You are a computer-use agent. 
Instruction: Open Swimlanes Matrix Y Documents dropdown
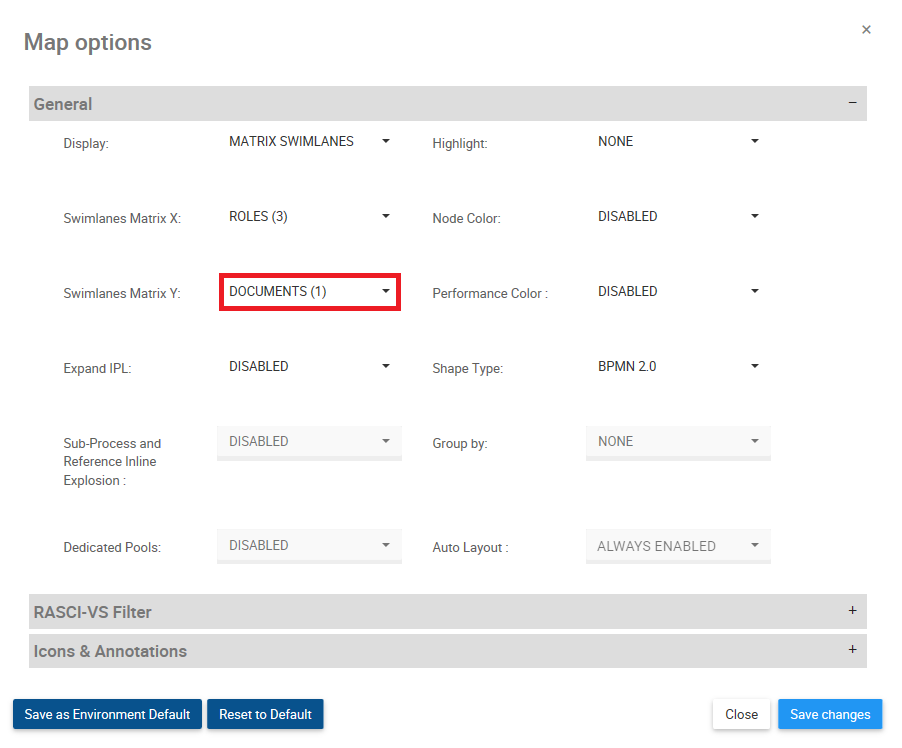(x=309, y=292)
